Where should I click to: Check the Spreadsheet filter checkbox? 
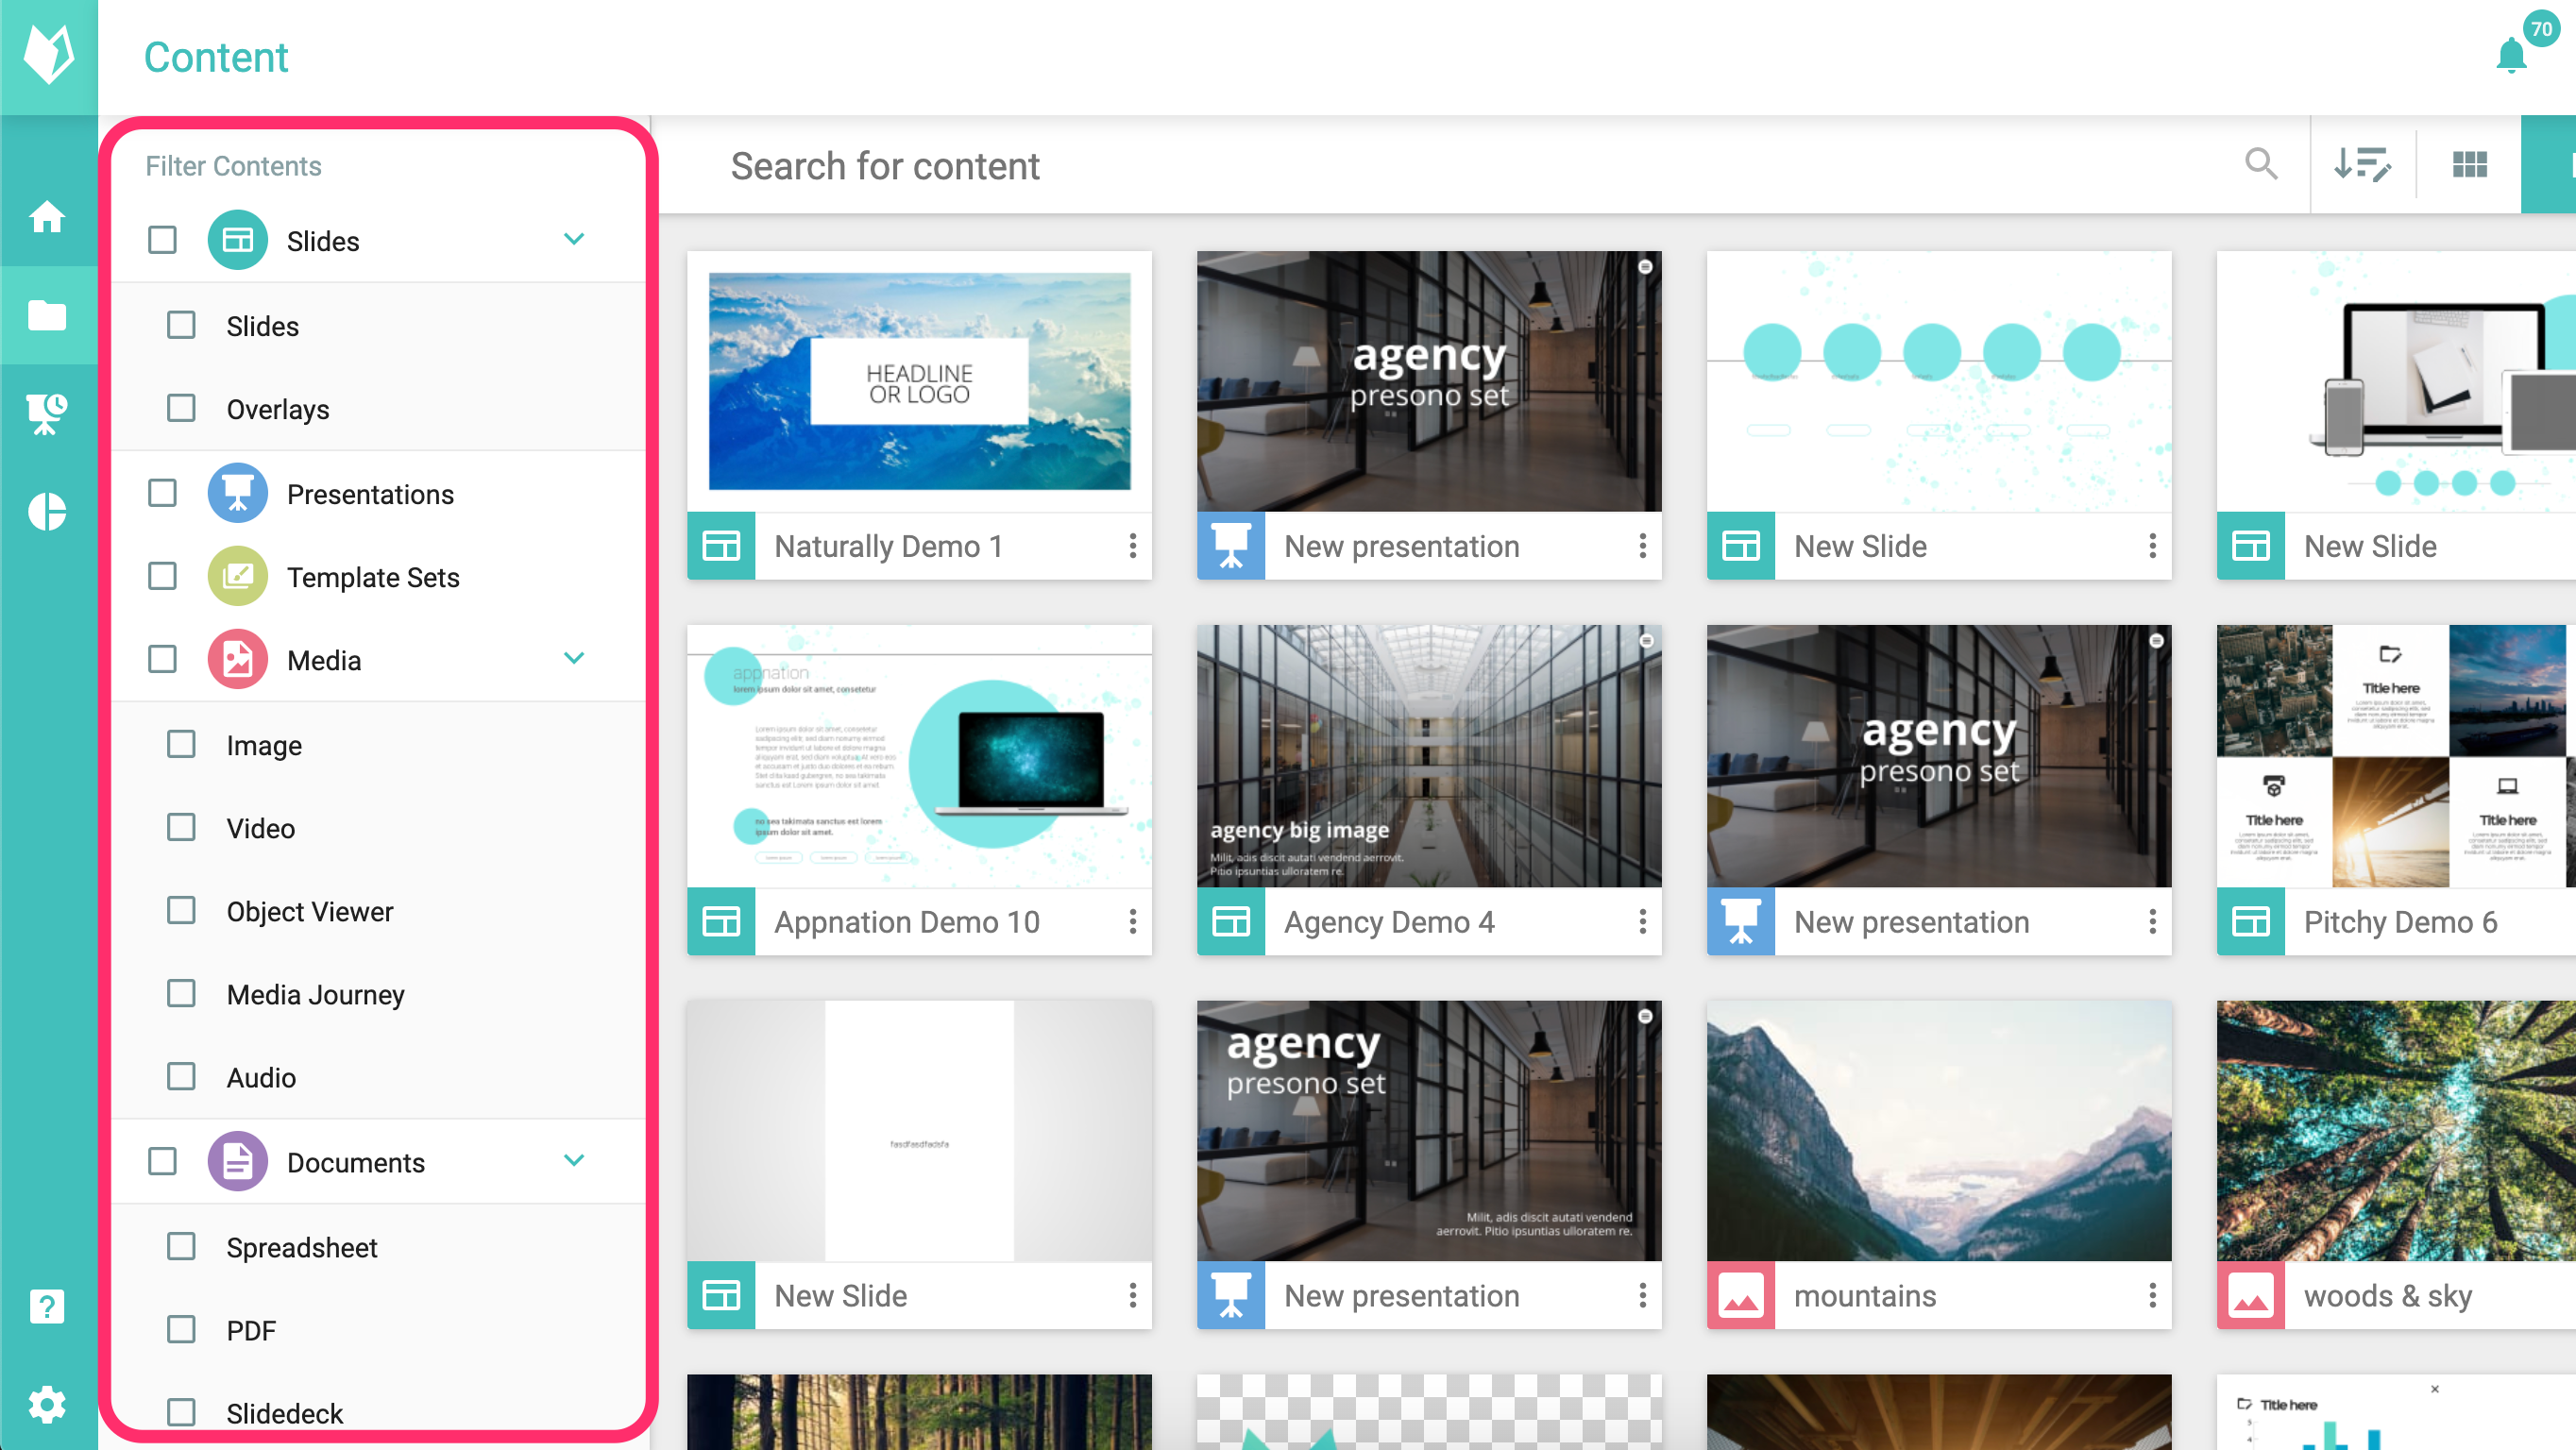click(181, 1246)
